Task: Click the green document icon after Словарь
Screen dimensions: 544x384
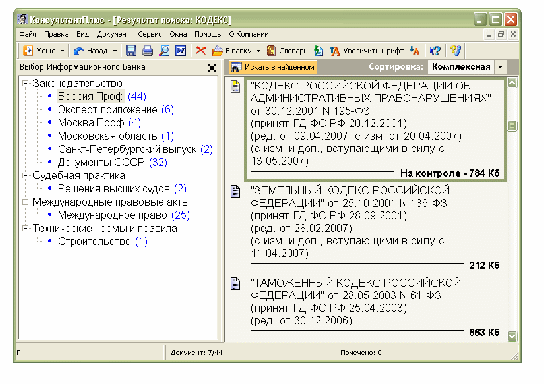Action: click(x=318, y=51)
